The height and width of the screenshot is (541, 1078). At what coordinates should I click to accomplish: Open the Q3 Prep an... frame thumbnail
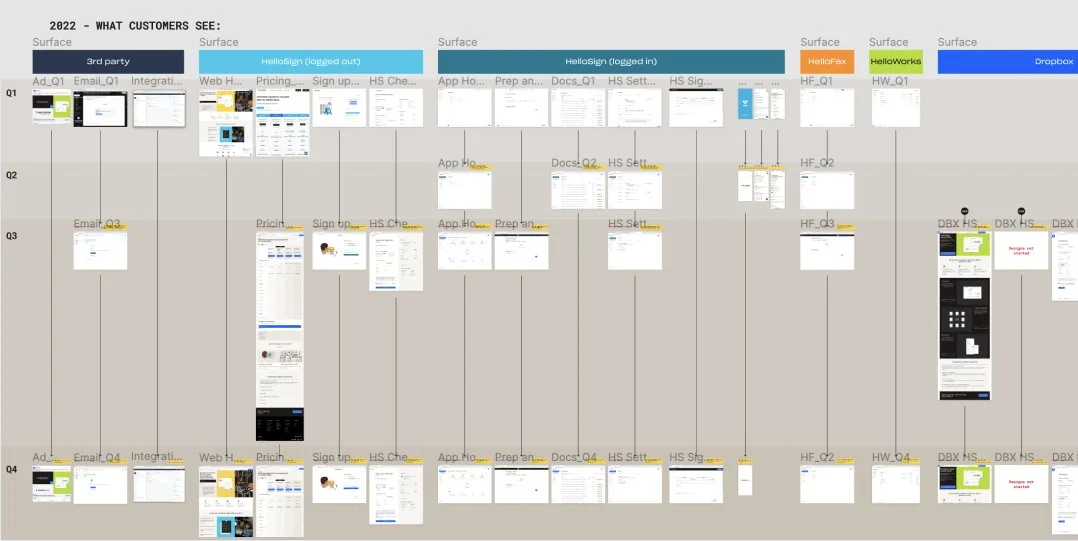(521, 251)
